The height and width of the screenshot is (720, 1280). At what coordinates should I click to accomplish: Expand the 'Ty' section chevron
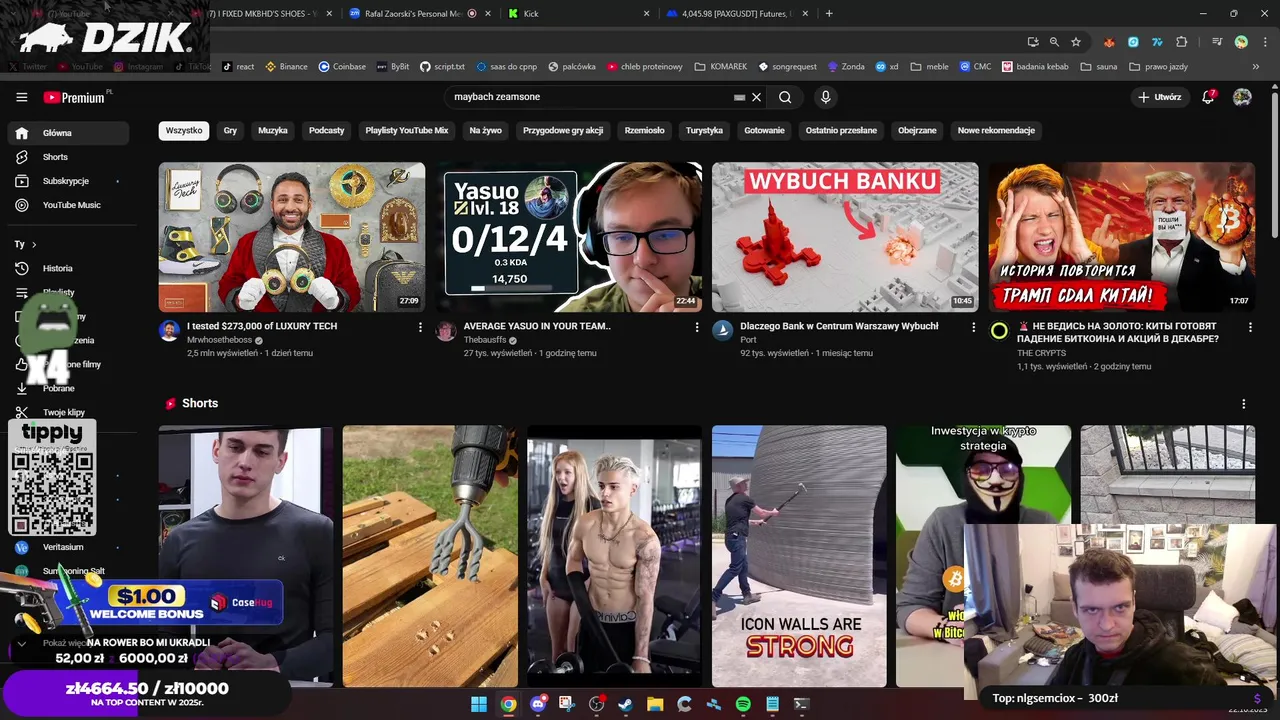point(34,244)
